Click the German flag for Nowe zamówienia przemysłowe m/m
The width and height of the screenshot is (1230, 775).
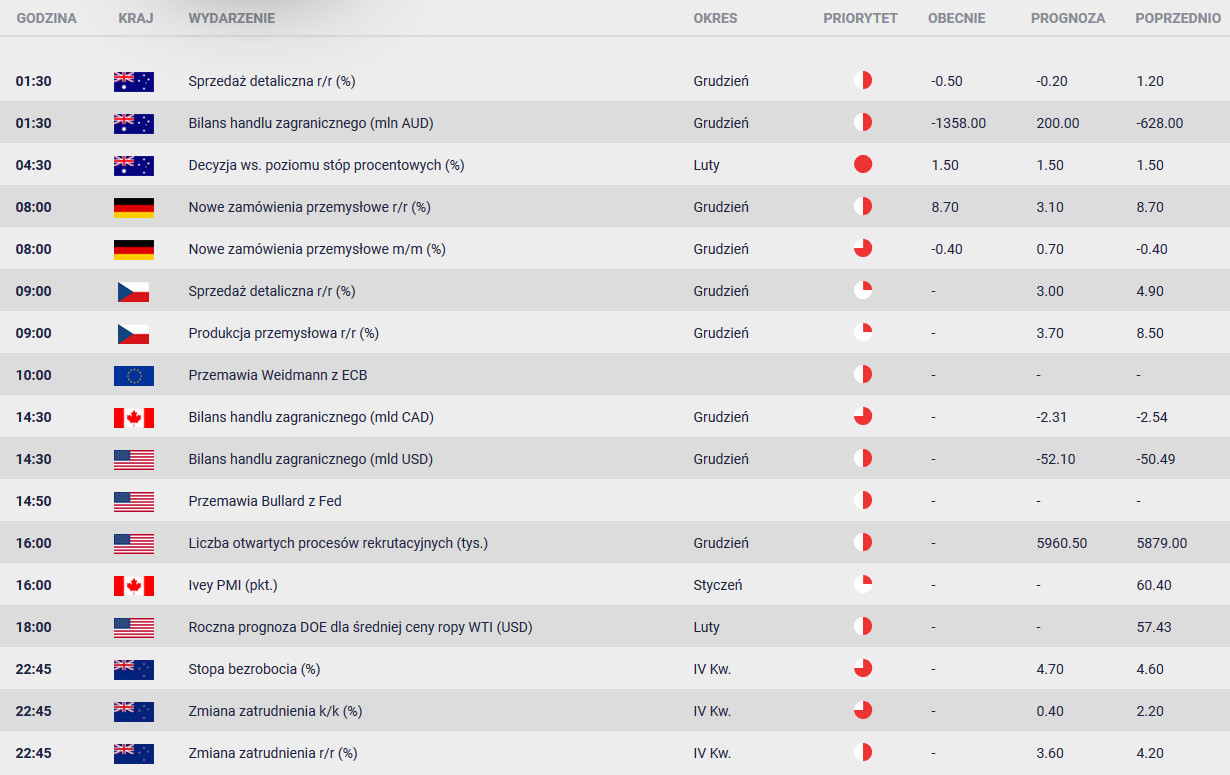(134, 249)
